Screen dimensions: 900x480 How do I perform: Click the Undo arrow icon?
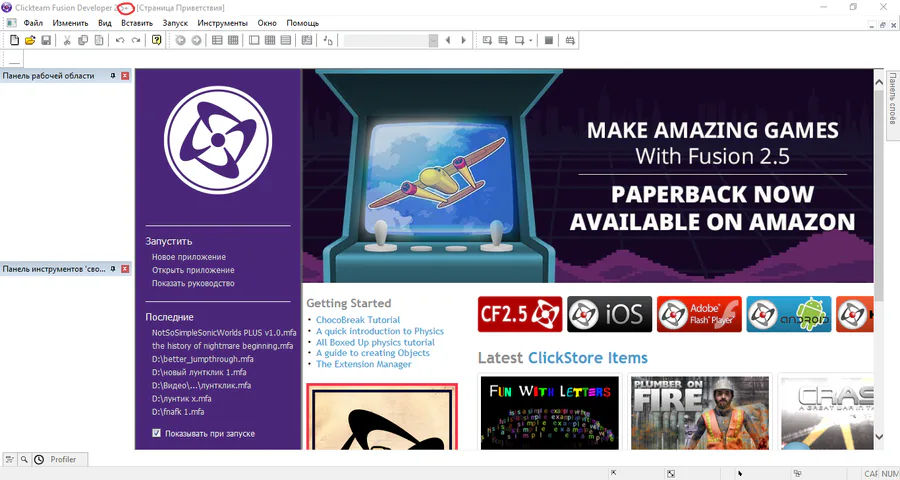point(120,40)
